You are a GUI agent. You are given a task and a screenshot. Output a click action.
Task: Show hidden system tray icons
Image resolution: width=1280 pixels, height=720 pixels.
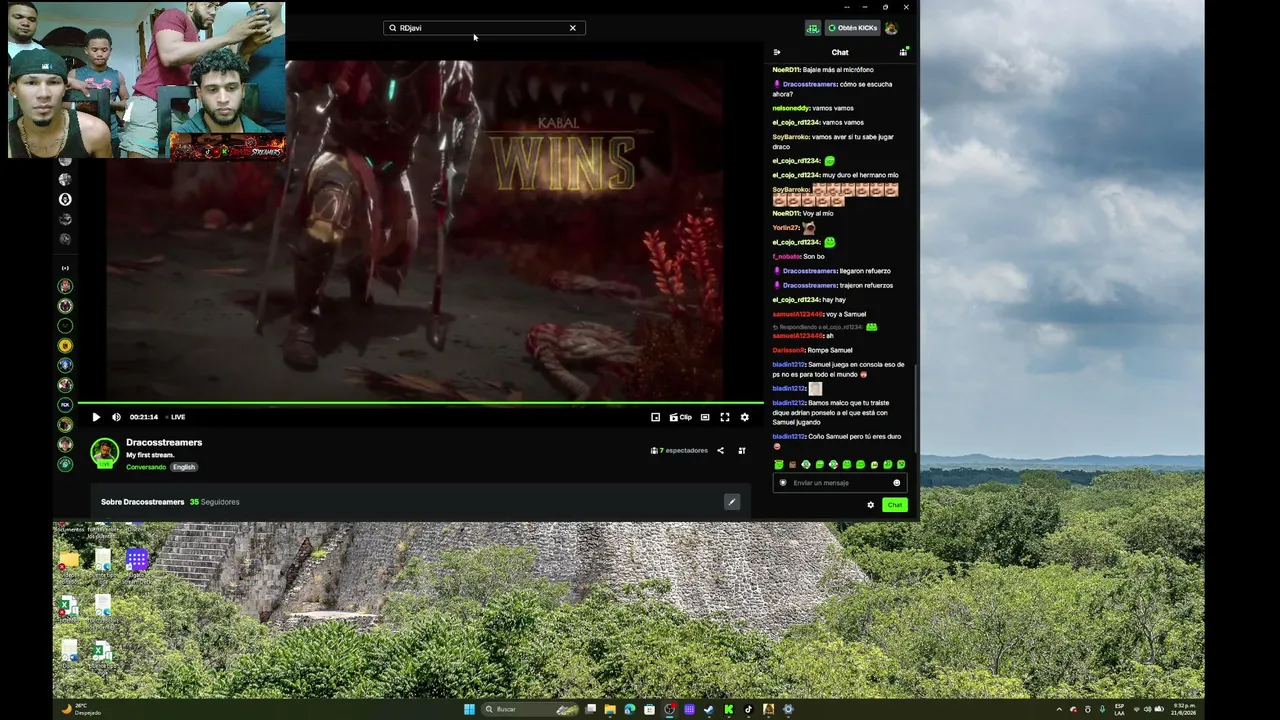click(1060, 709)
